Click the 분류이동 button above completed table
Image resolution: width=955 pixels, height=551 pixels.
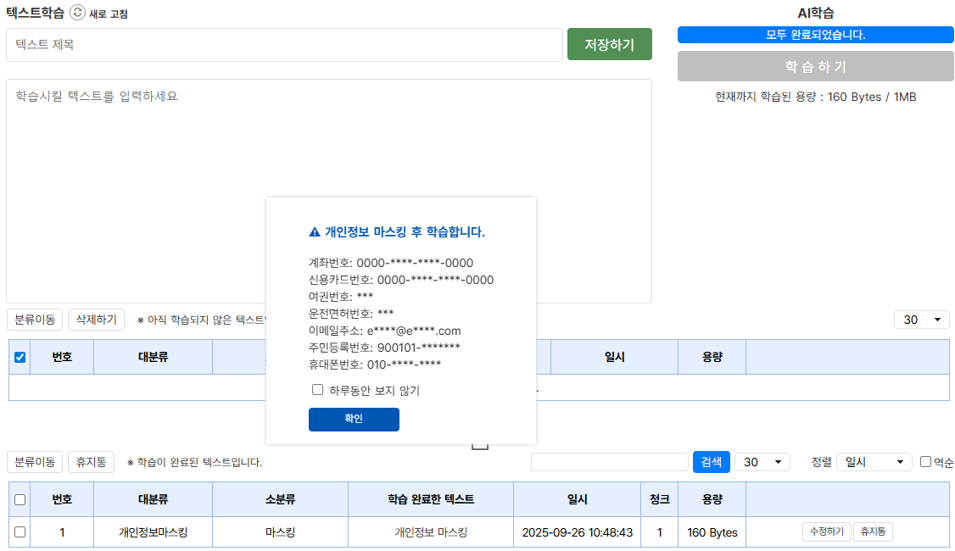pyautogui.click(x=34, y=462)
